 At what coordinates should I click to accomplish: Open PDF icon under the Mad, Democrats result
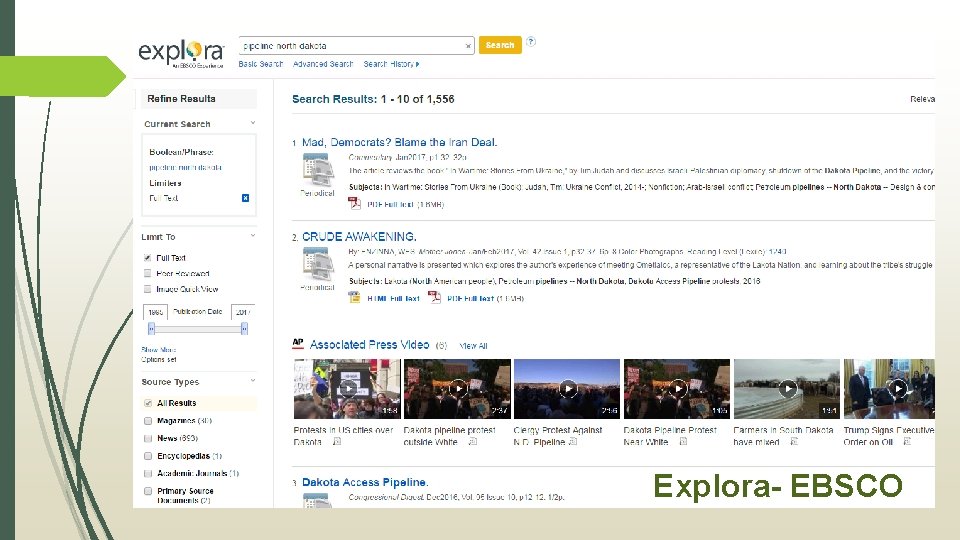(354, 203)
